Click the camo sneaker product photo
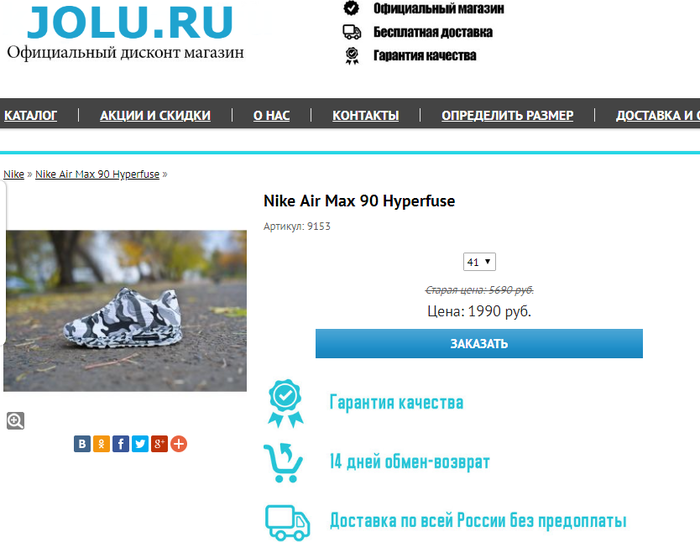 click(125, 311)
